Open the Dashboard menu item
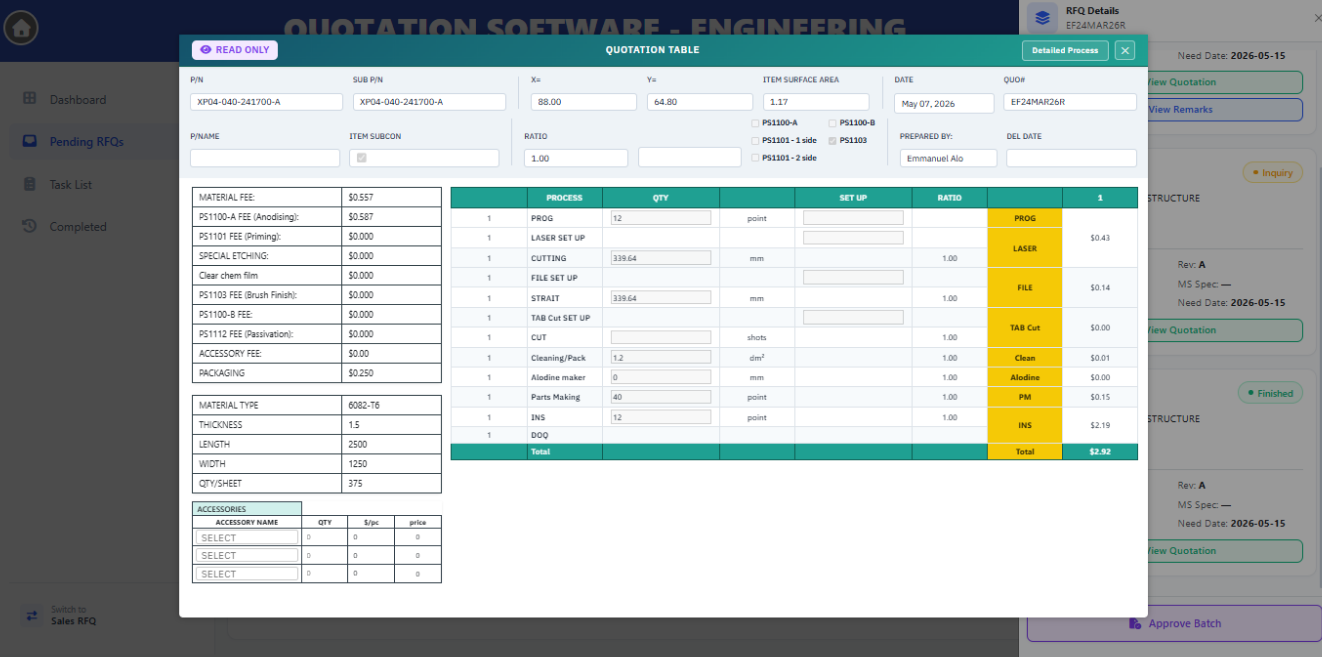The height and width of the screenshot is (657, 1322). [78, 100]
